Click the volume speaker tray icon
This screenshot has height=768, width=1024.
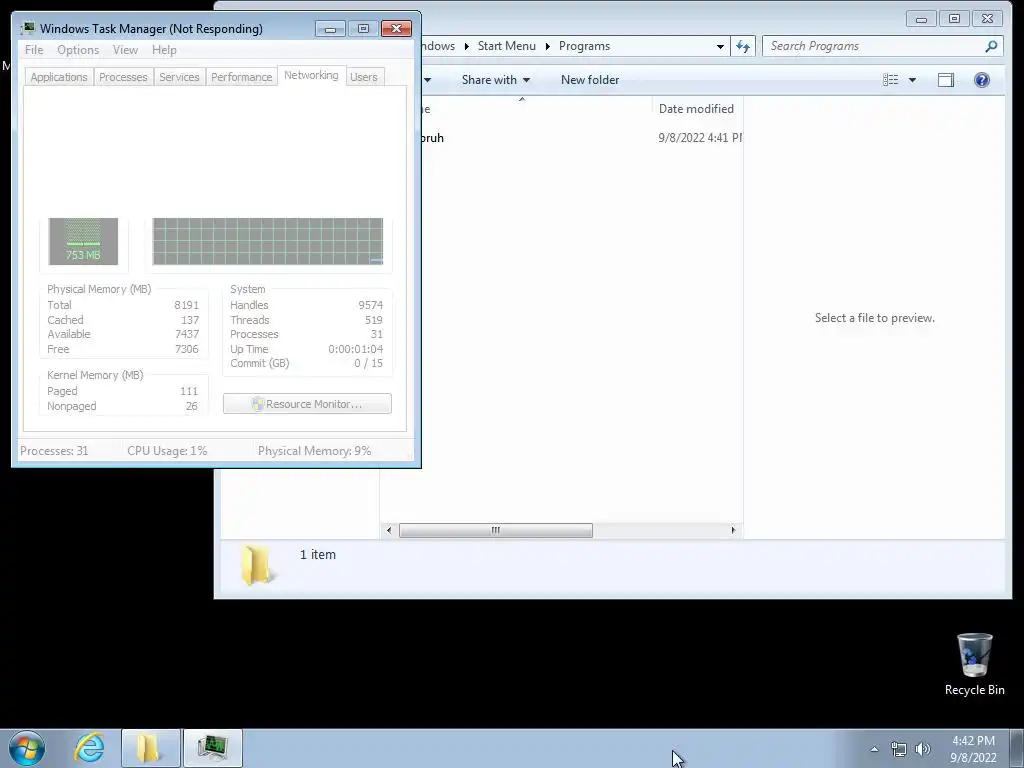(923, 749)
